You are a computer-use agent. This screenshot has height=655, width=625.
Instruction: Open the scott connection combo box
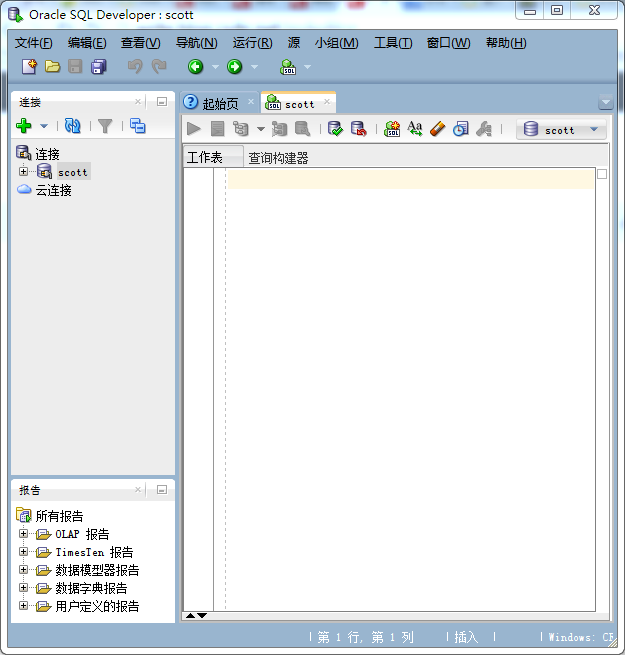(x=561, y=129)
